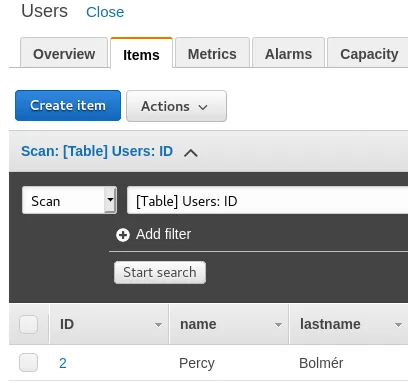Screen dimensions: 408x383
Task: Open the ID column sort arrow
Action: (158, 325)
